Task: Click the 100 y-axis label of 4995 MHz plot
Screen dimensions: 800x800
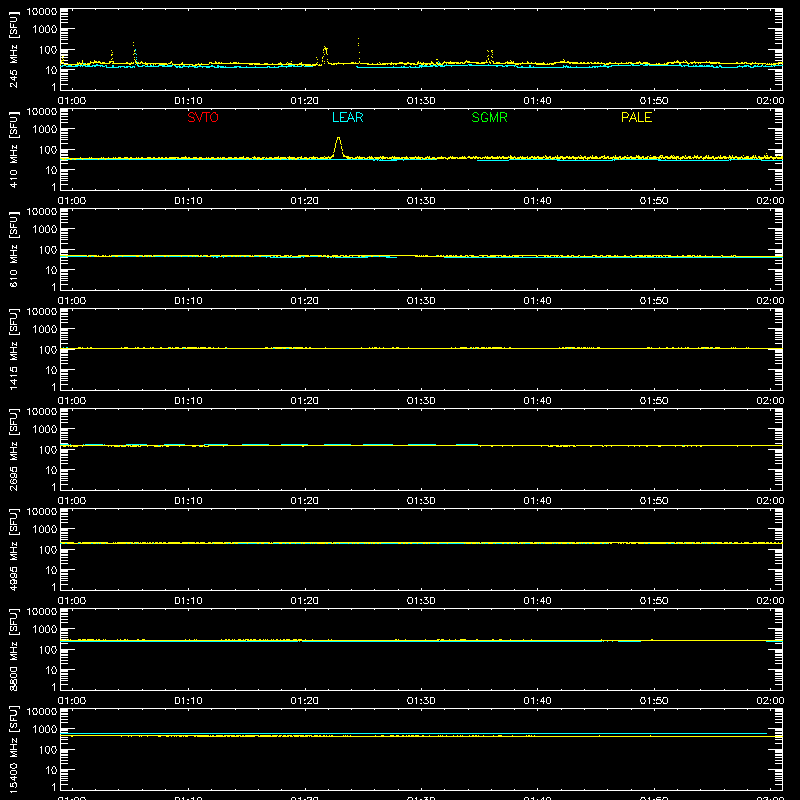Action: [x=48, y=549]
